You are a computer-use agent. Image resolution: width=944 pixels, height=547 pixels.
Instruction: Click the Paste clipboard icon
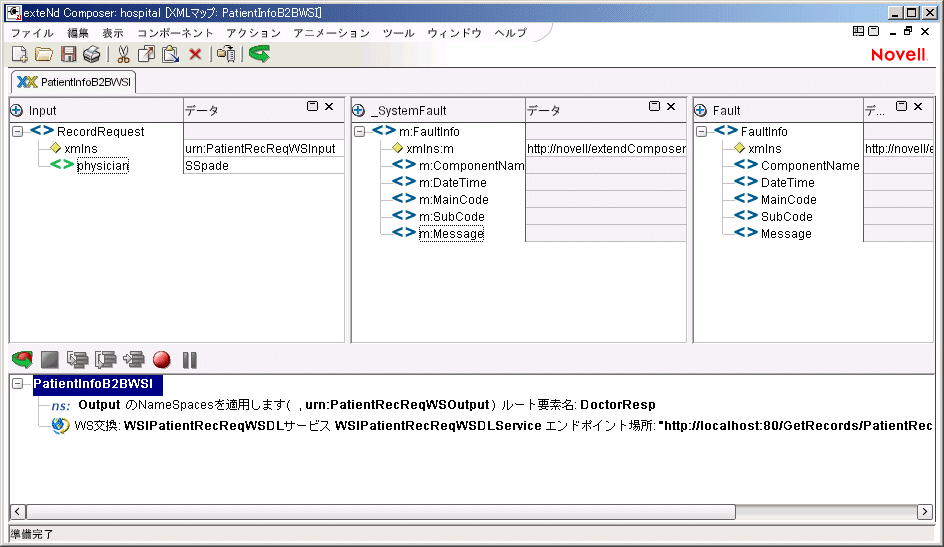pos(170,55)
